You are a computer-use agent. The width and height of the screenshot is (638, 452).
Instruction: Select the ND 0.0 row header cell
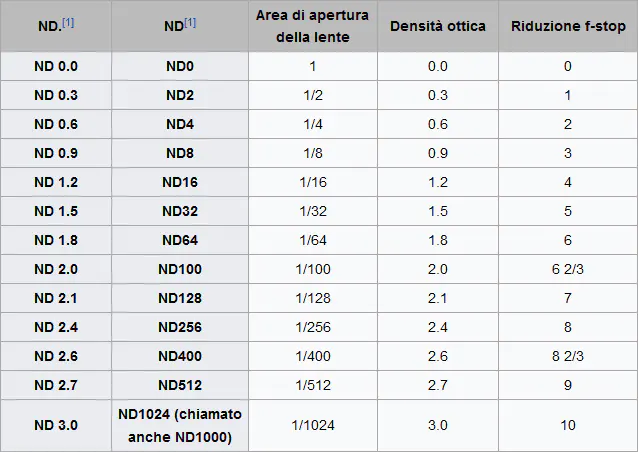coord(56,66)
